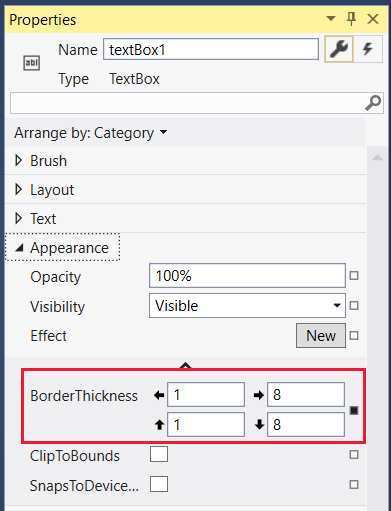Collapse the Appearance category
This screenshot has width=391, height=511.
click(x=19, y=248)
